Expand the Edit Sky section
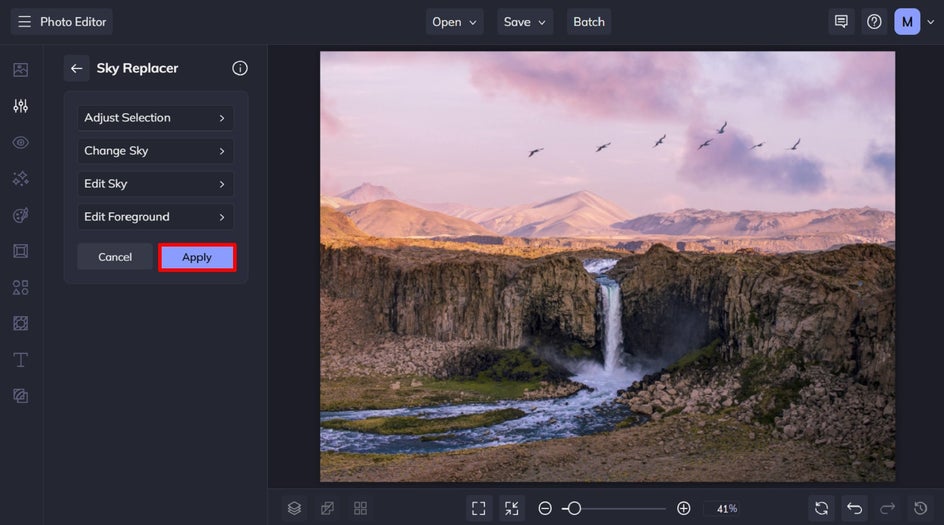This screenshot has width=944, height=525. click(155, 184)
